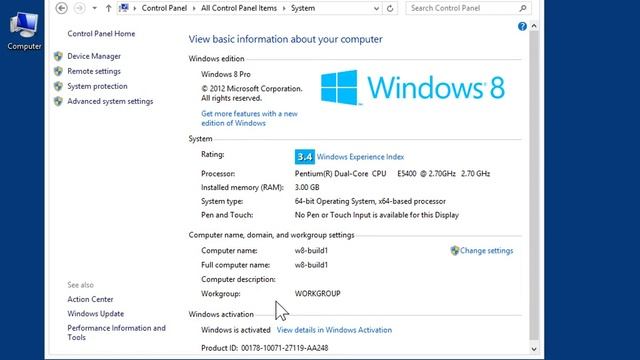Image resolution: width=640 pixels, height=360 pixels.
Task: Open Performance Information and Tools link
Action: 116,333
